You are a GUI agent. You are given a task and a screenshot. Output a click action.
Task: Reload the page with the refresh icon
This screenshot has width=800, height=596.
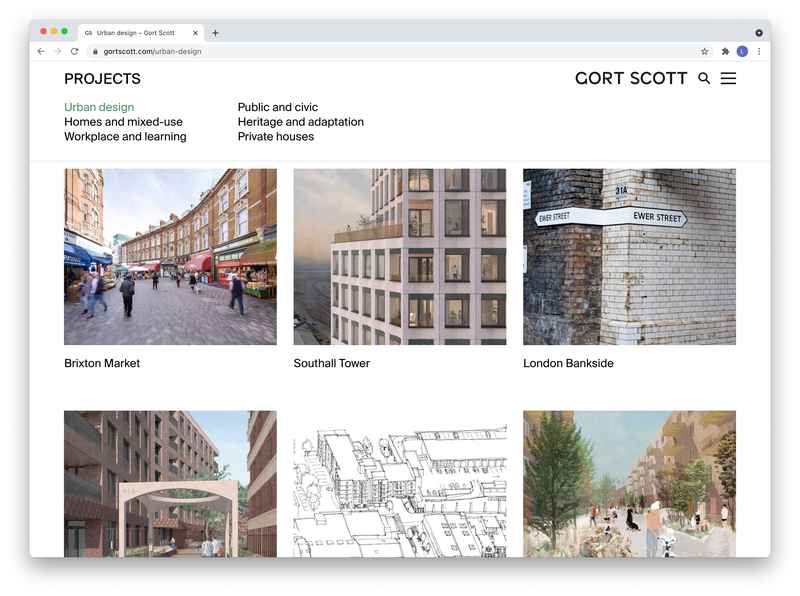(74, 52)
